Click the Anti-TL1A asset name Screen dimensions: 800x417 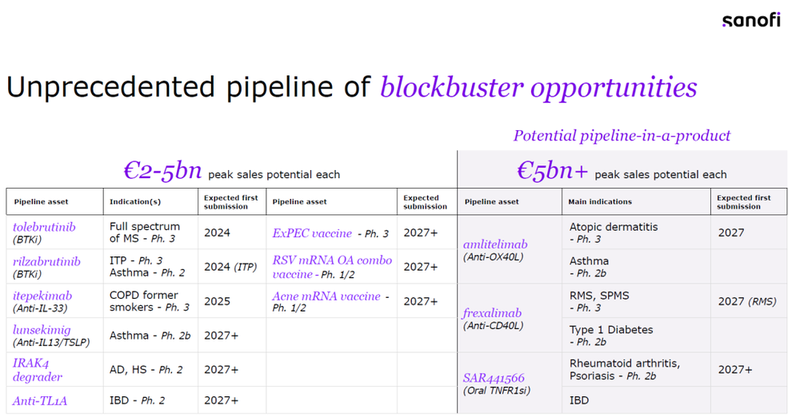[x=40, y=401]
